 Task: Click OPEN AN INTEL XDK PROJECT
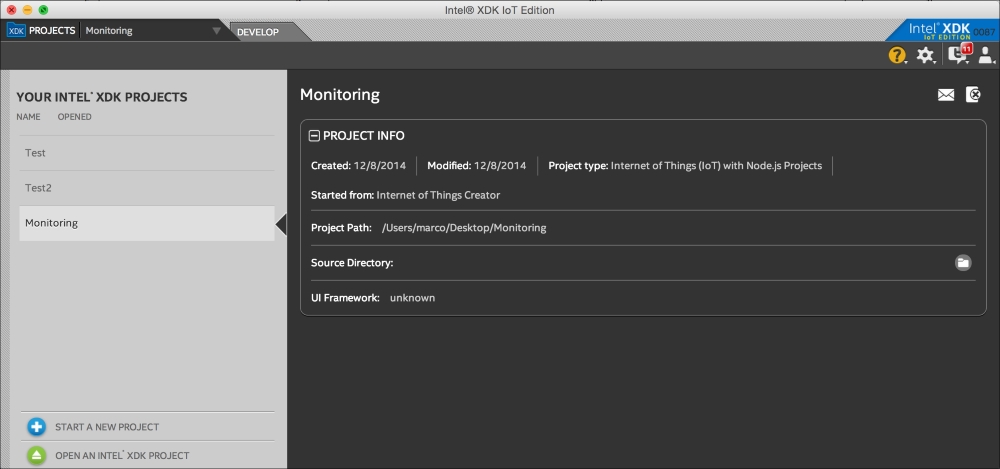(x=122, y=456)
